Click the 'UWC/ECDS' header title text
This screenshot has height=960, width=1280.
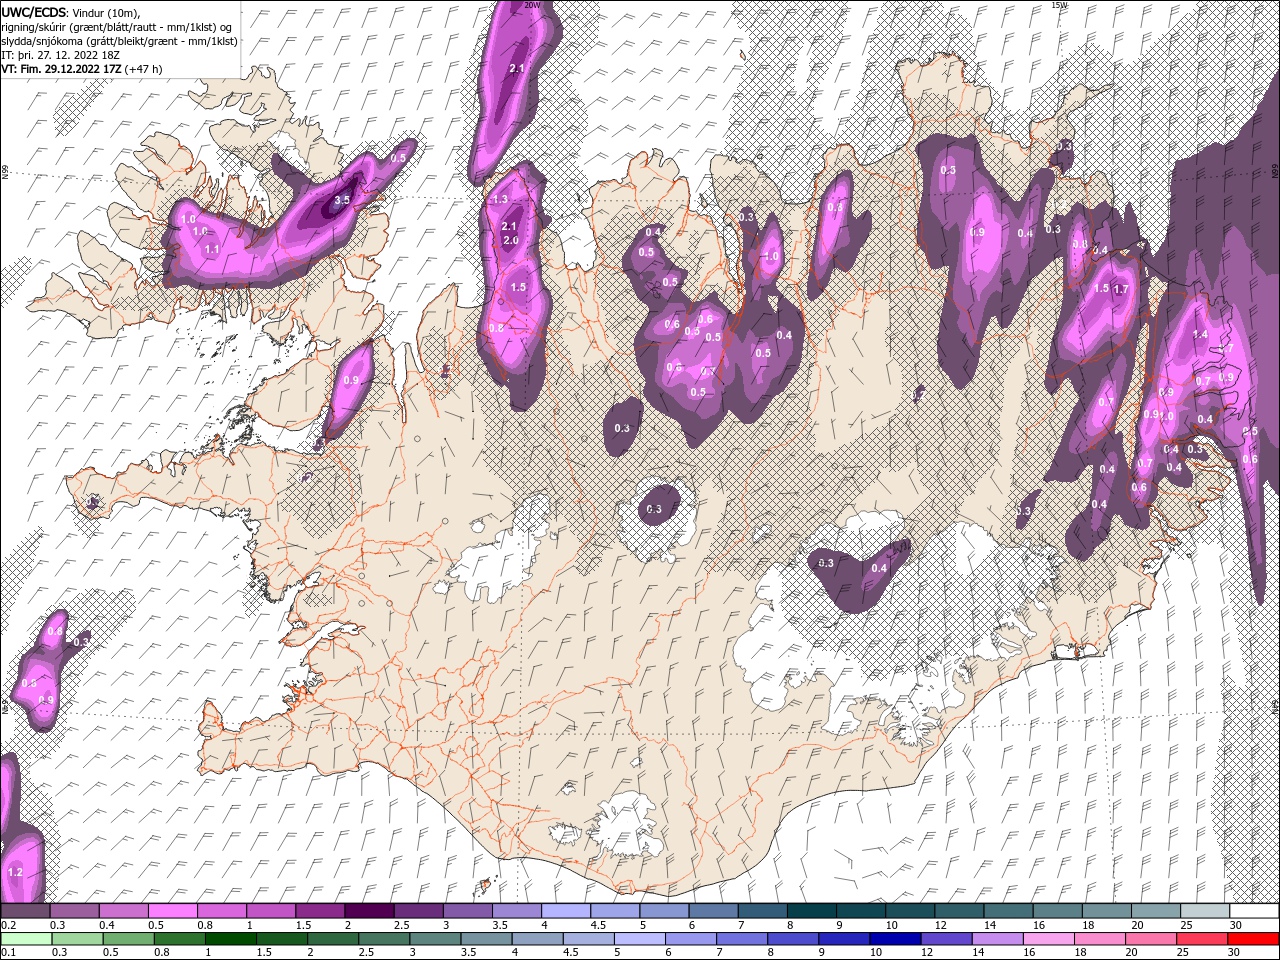pos(34,12)
